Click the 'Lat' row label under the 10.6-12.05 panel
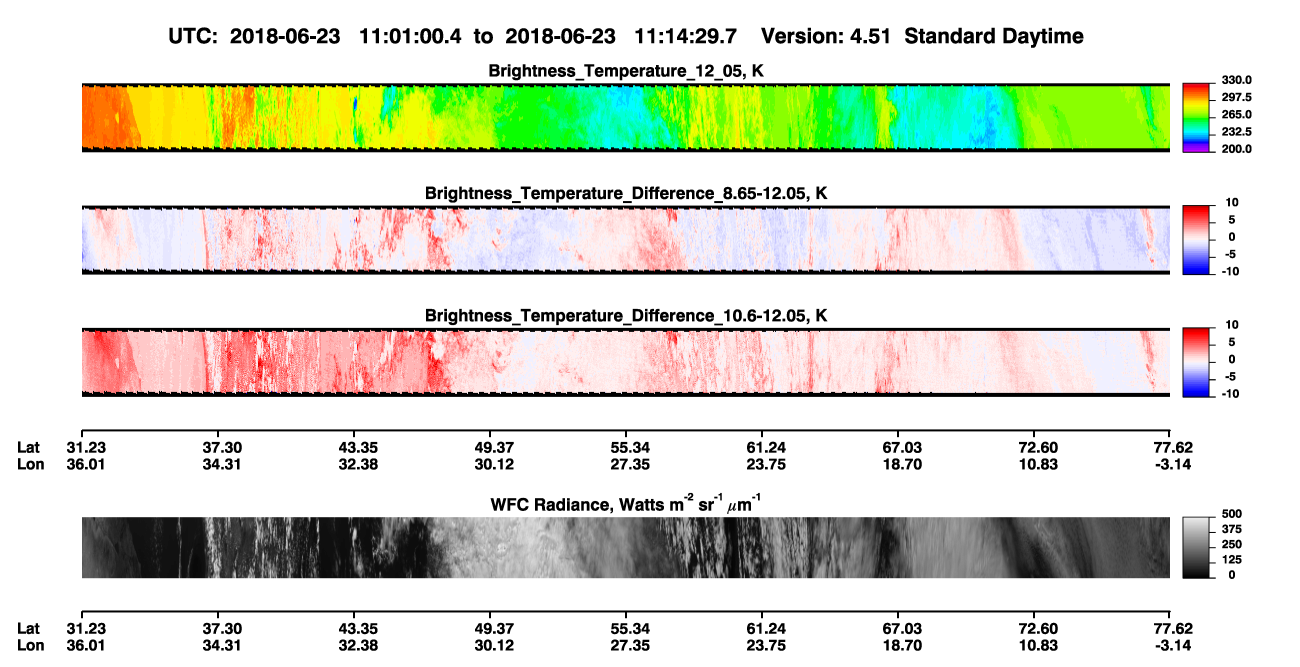This screenshot has width=1300, height=667. click(27, 447)
